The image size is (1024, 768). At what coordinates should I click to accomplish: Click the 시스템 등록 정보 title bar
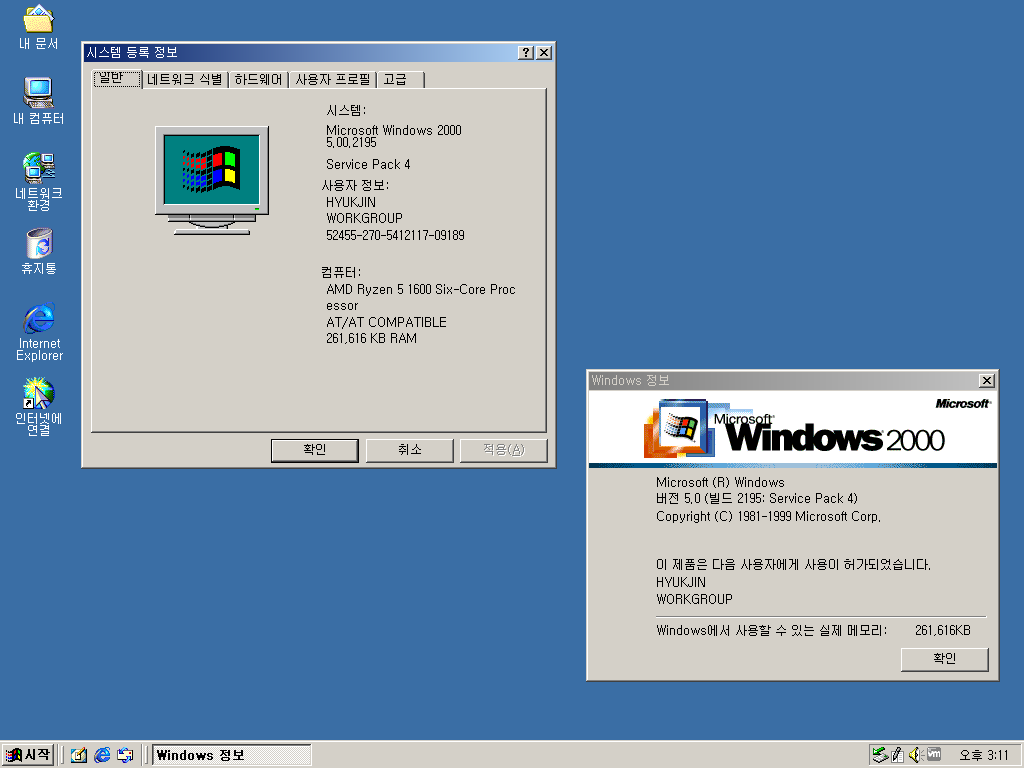(300, 52)
